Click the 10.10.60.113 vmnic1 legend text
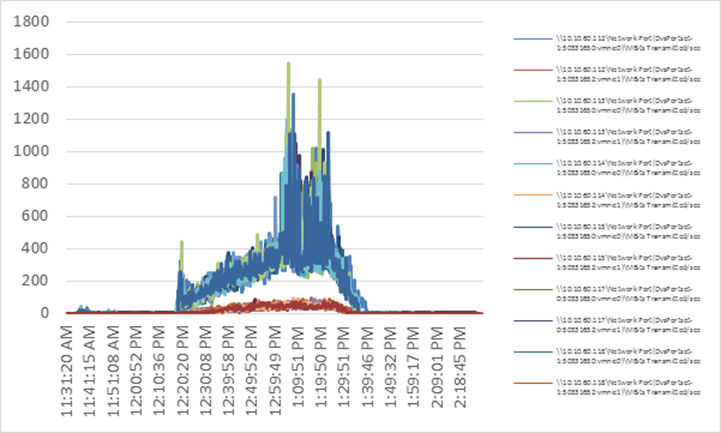Viewport: 721px width, 433px height. tap(628, 137)
